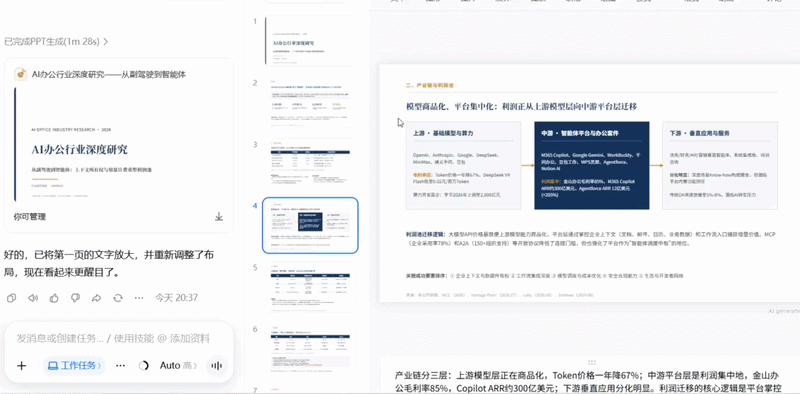This screenshot has width=800, height=394.
Task: Select slide 1 thumbnail AI办公行业深度研究
Action: [309, 41]
